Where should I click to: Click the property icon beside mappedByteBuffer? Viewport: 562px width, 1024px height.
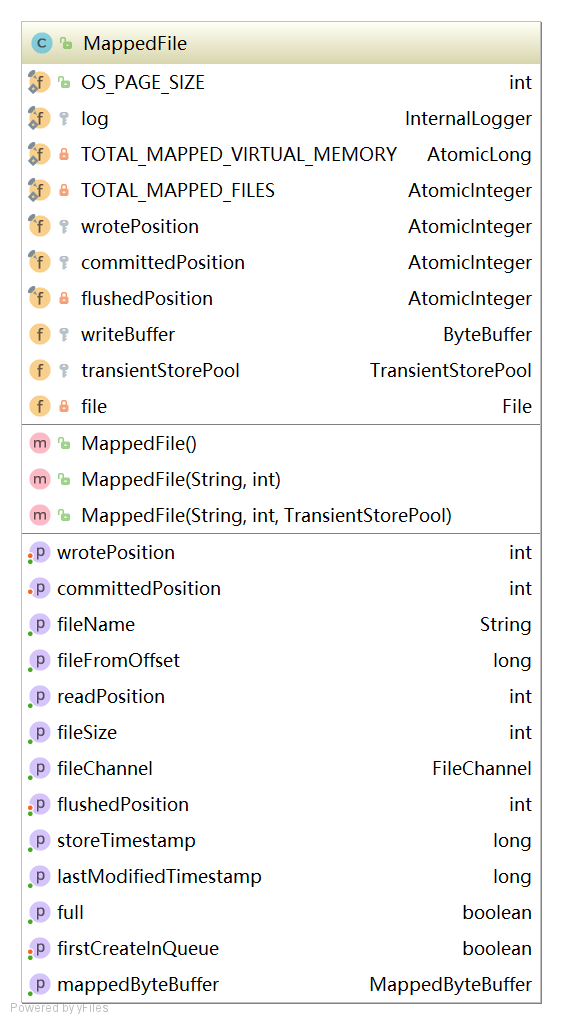click(x=40, y=984)
